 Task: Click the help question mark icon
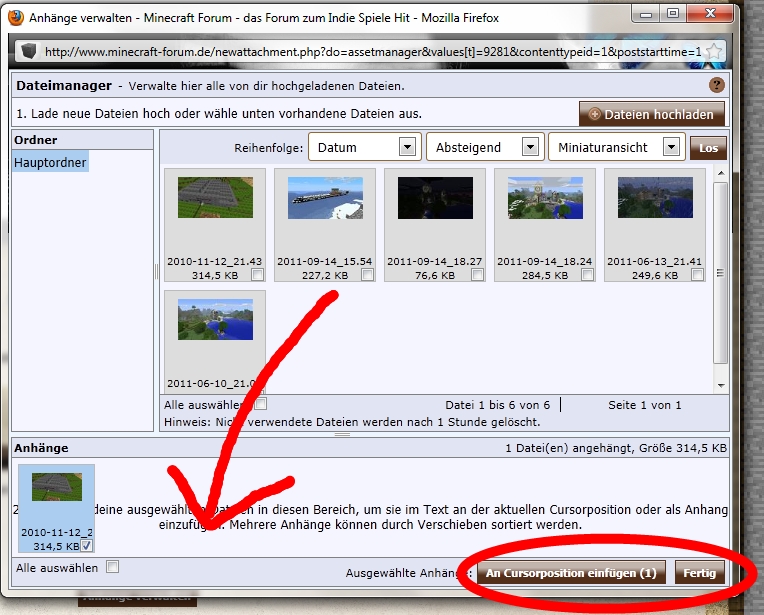716,86
